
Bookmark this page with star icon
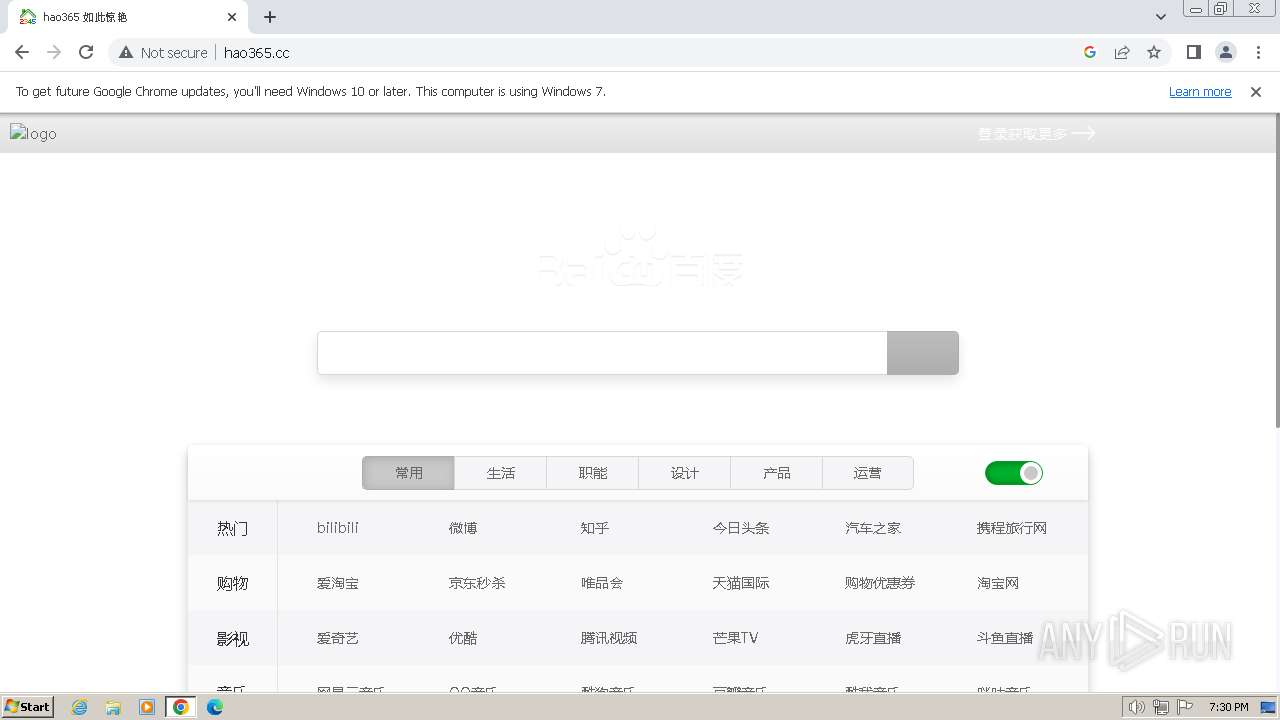(x=1154, y=52)
